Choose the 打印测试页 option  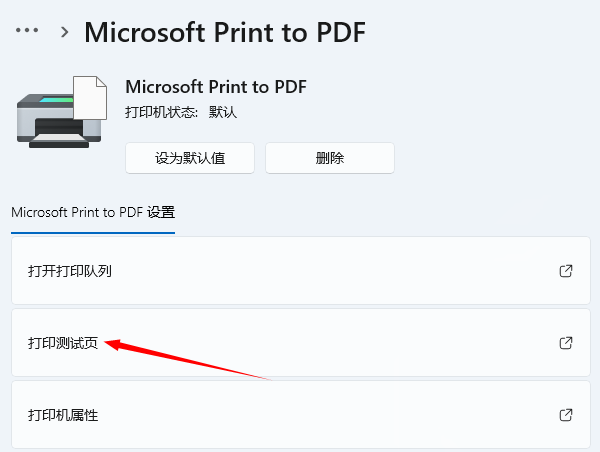[x=301, y=343]
